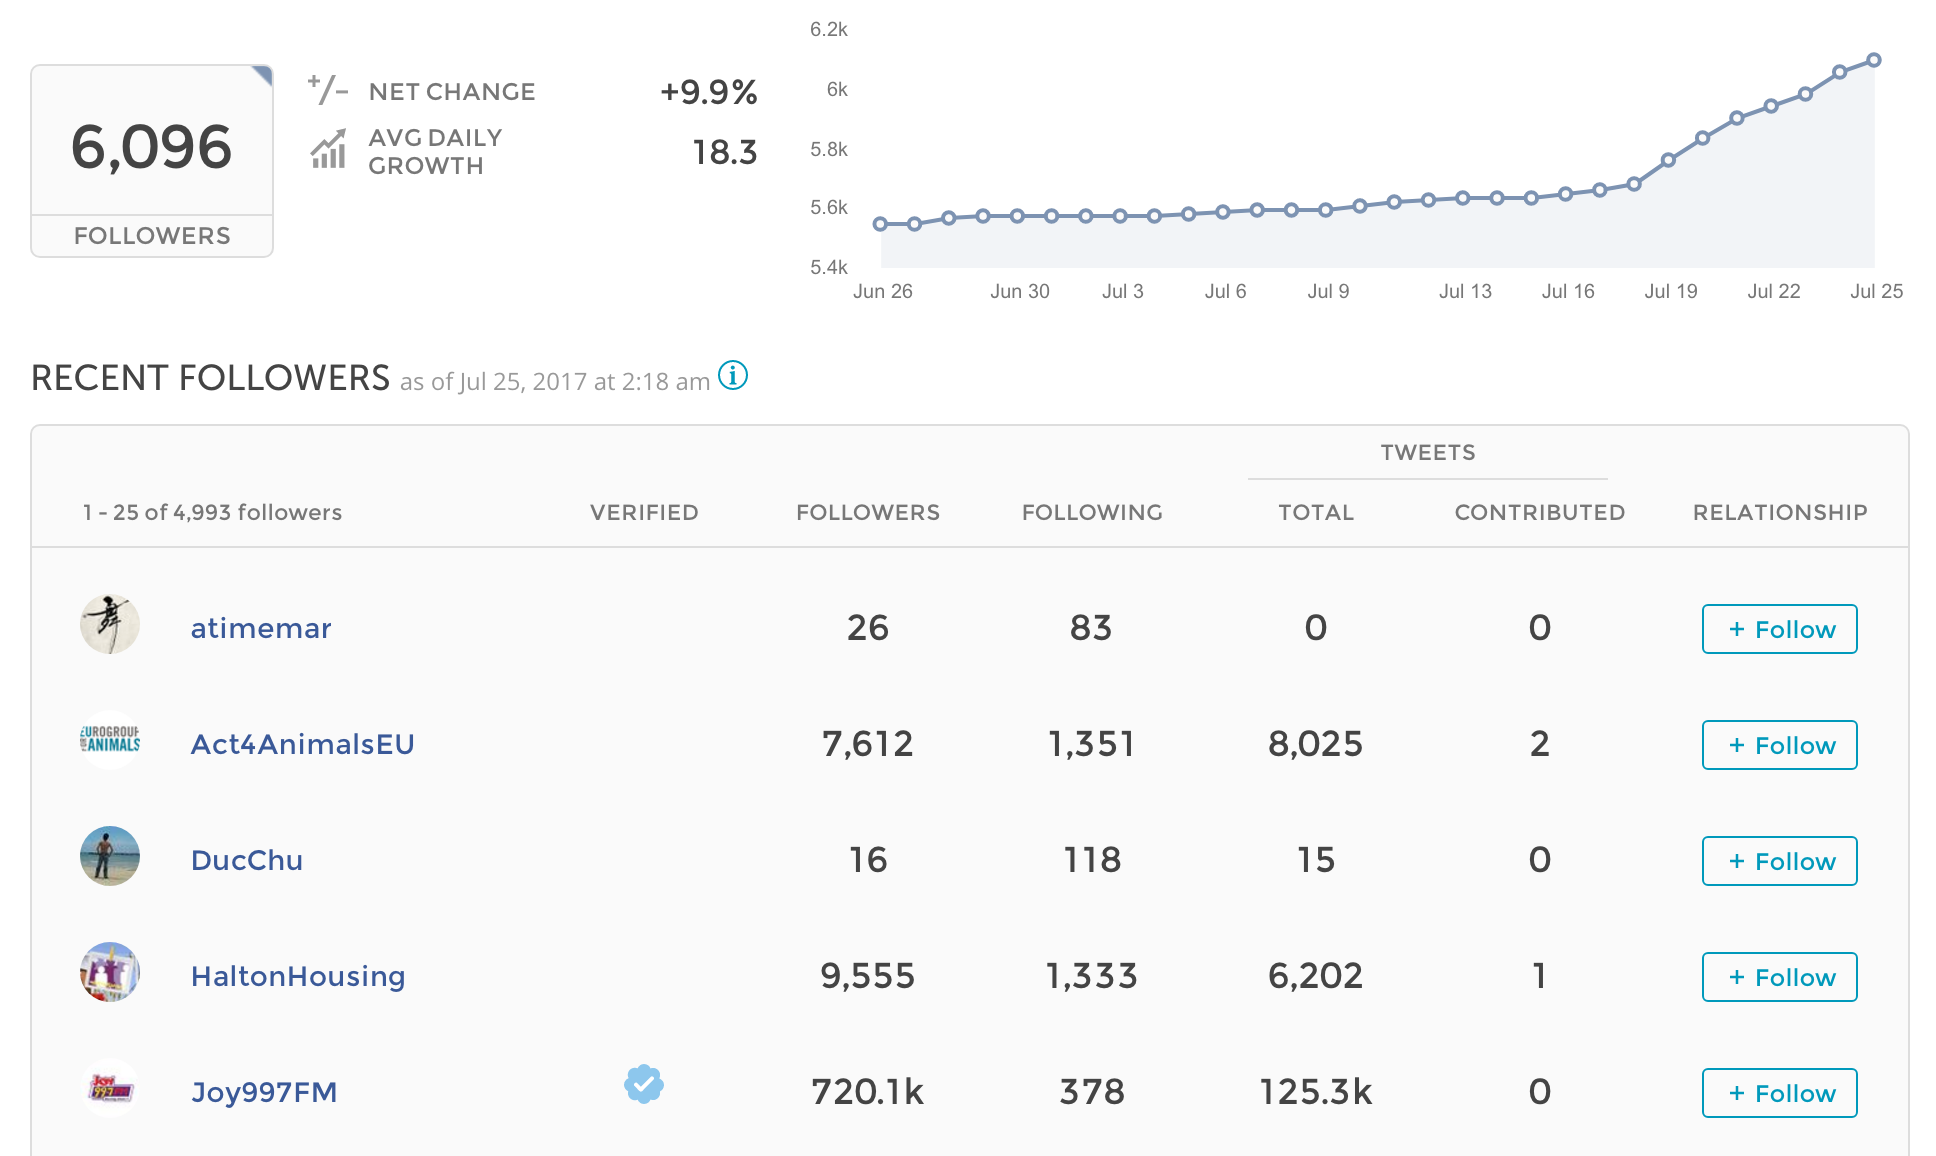
Task: Select the last data point on the chart
Action: [1874, 60]
